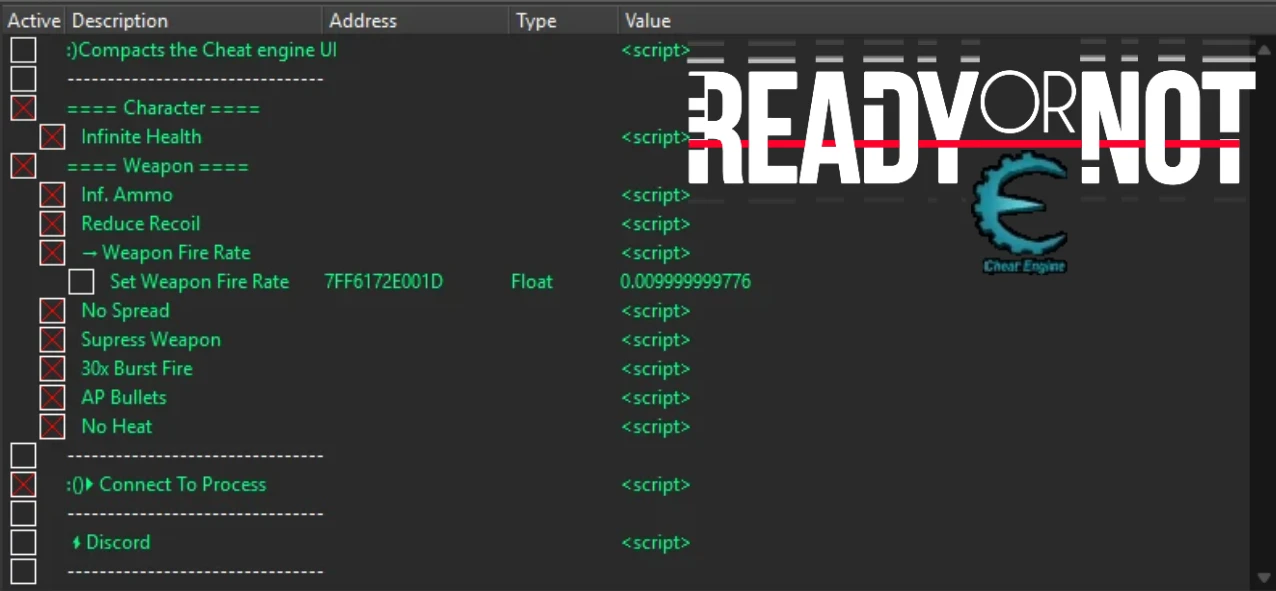
Task: Click the <script> value of Reduce Recoil
Action: [x=655, y=224]
